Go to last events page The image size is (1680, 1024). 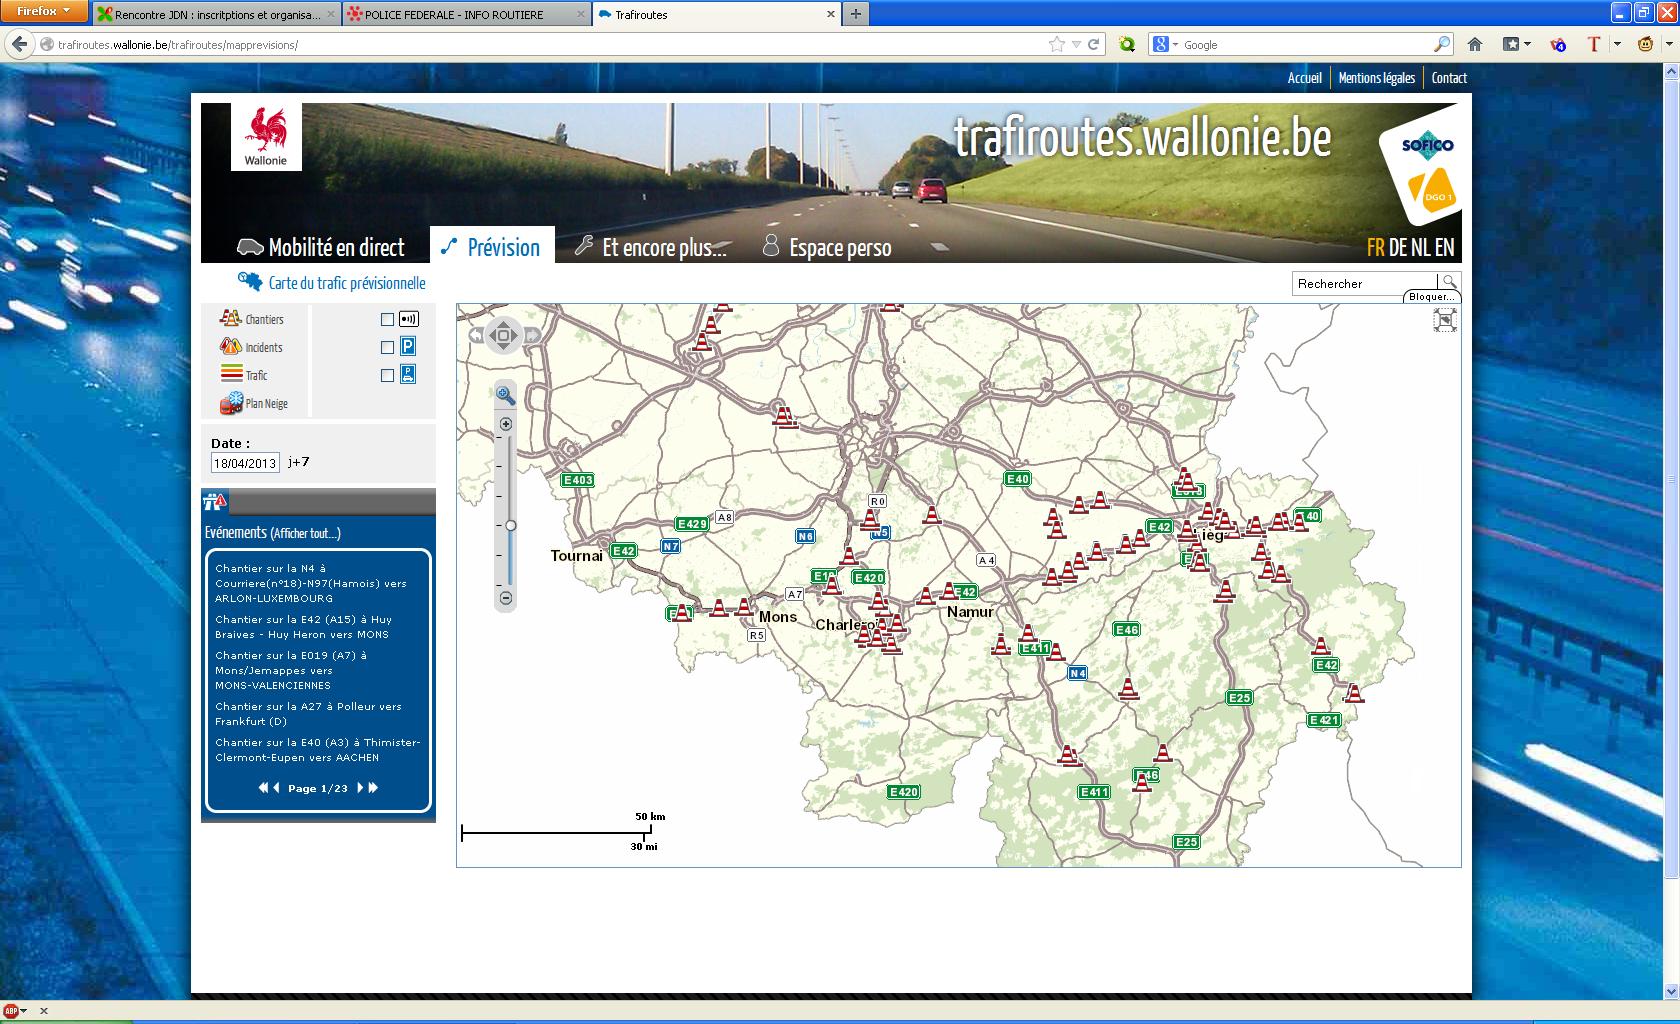pyautogui.click(x=373, y=788)
